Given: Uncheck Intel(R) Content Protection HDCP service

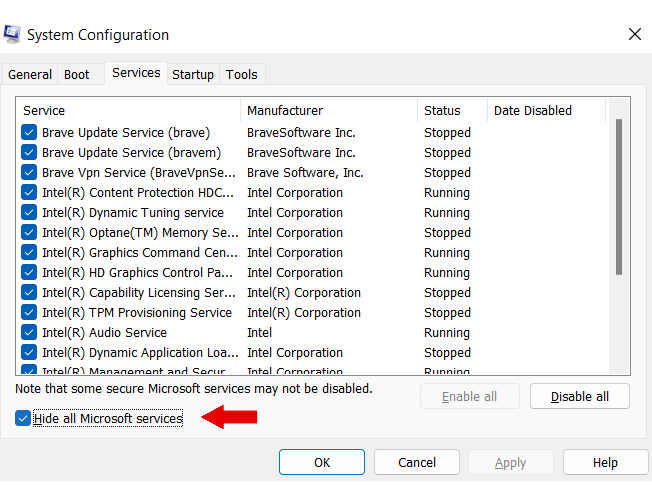Looking at the screenshot, I should point(29,193).
